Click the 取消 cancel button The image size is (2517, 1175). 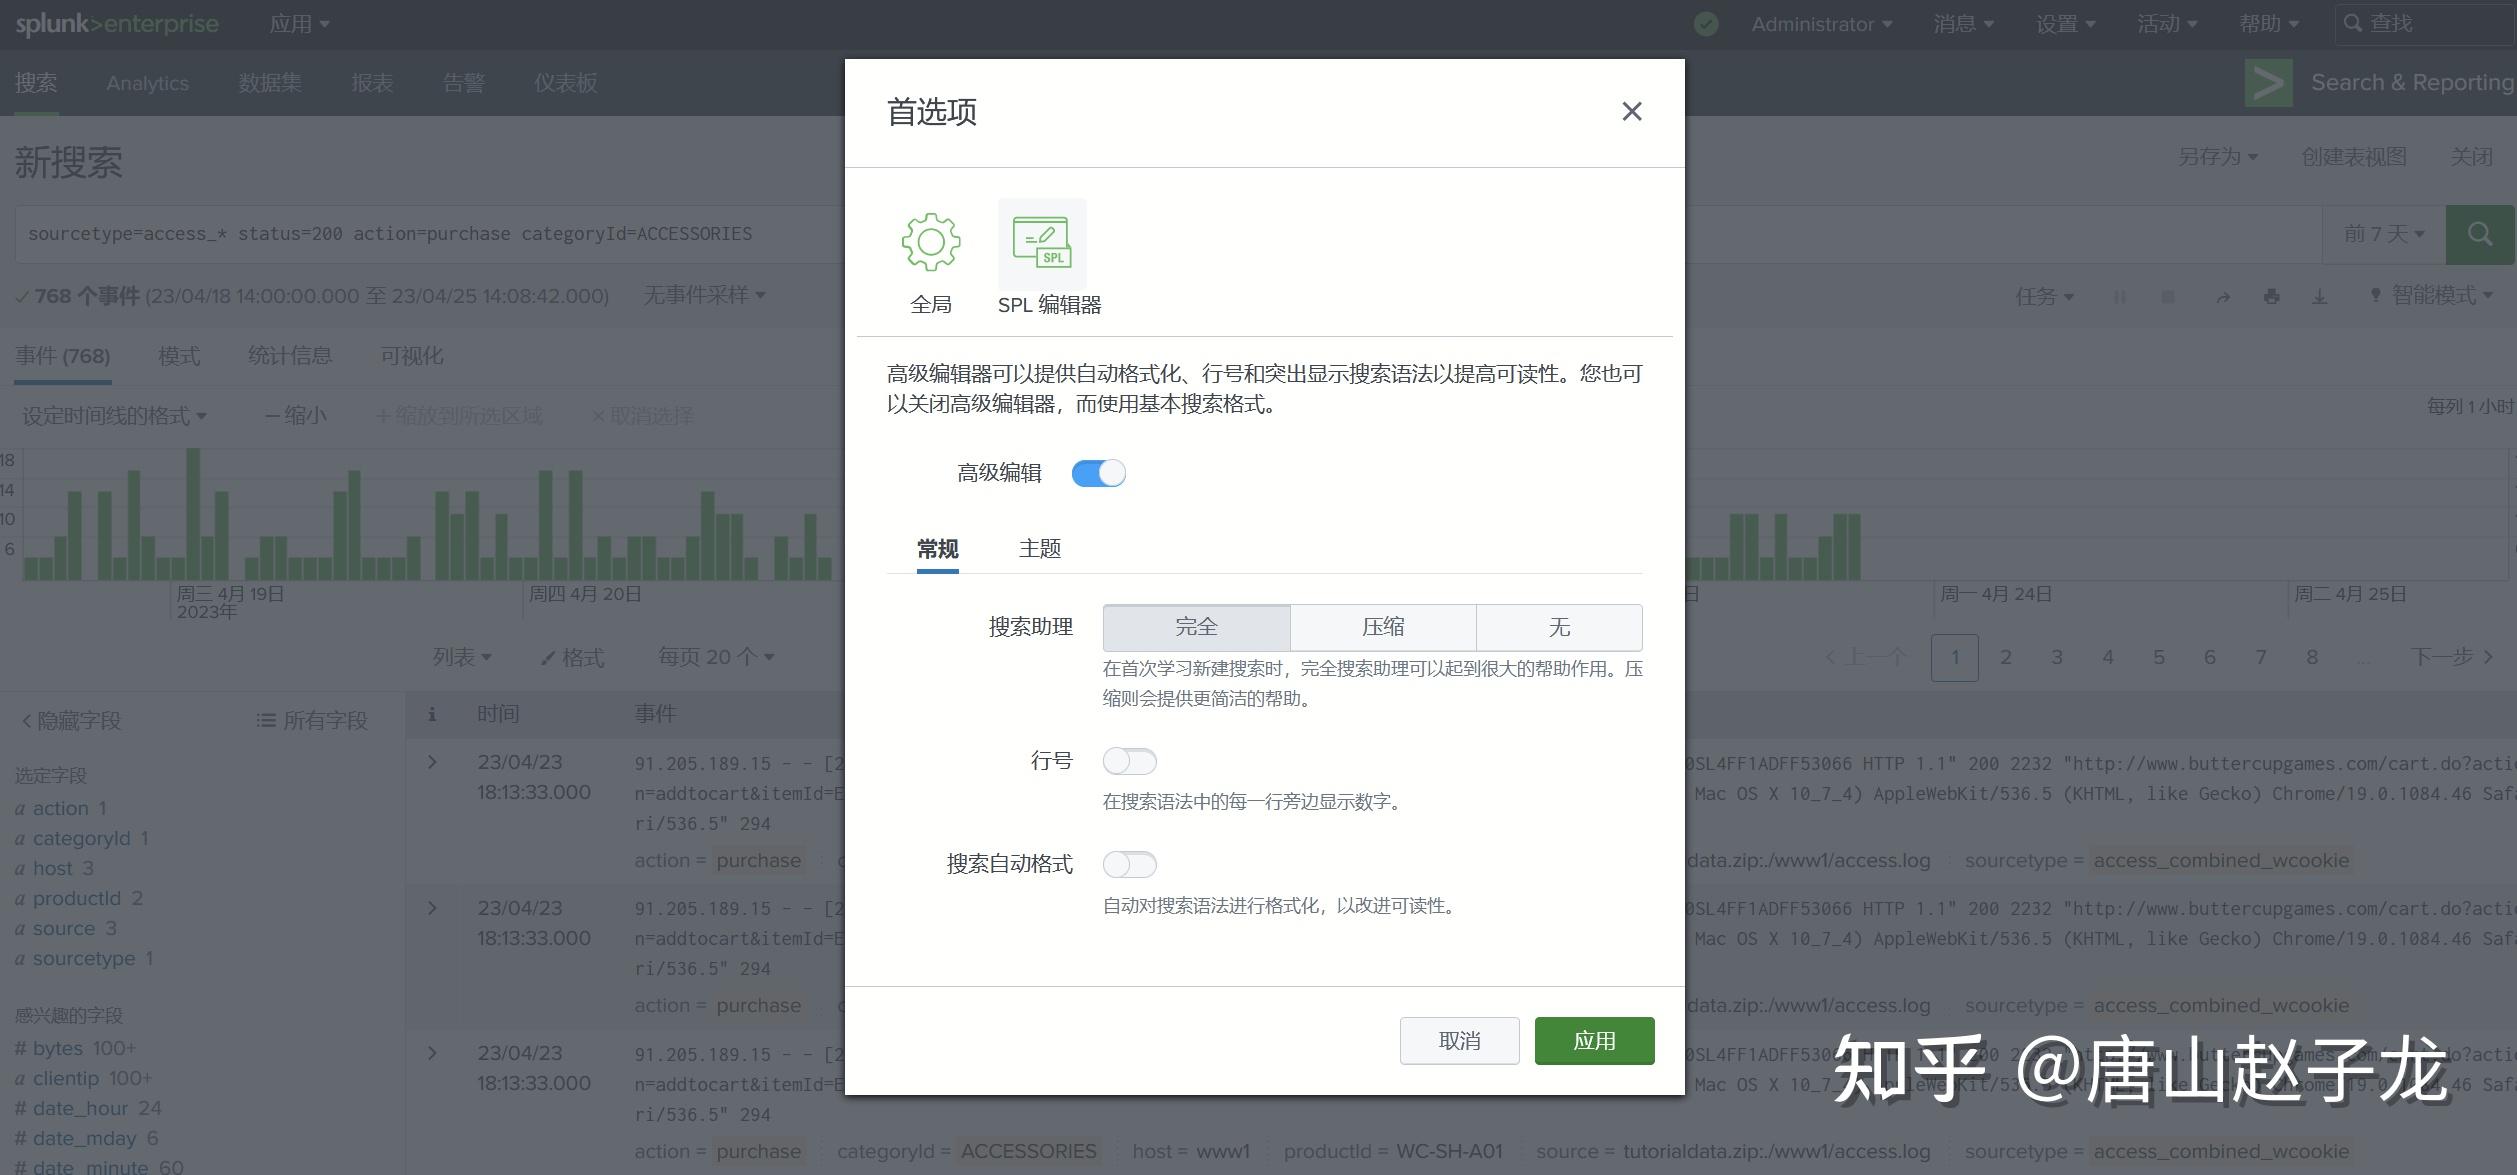1458,1041
